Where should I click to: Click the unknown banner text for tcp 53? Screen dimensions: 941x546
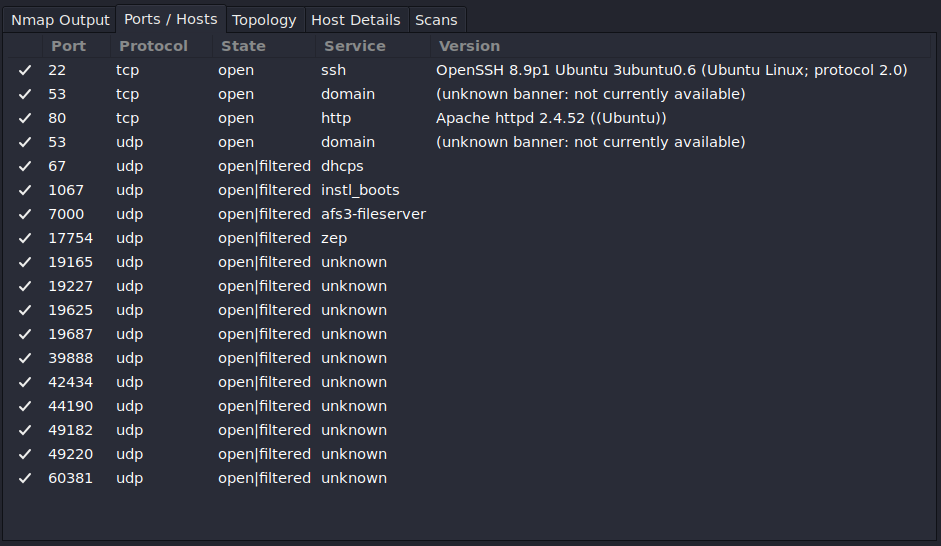pyautogui.click(x=591, y=94)
